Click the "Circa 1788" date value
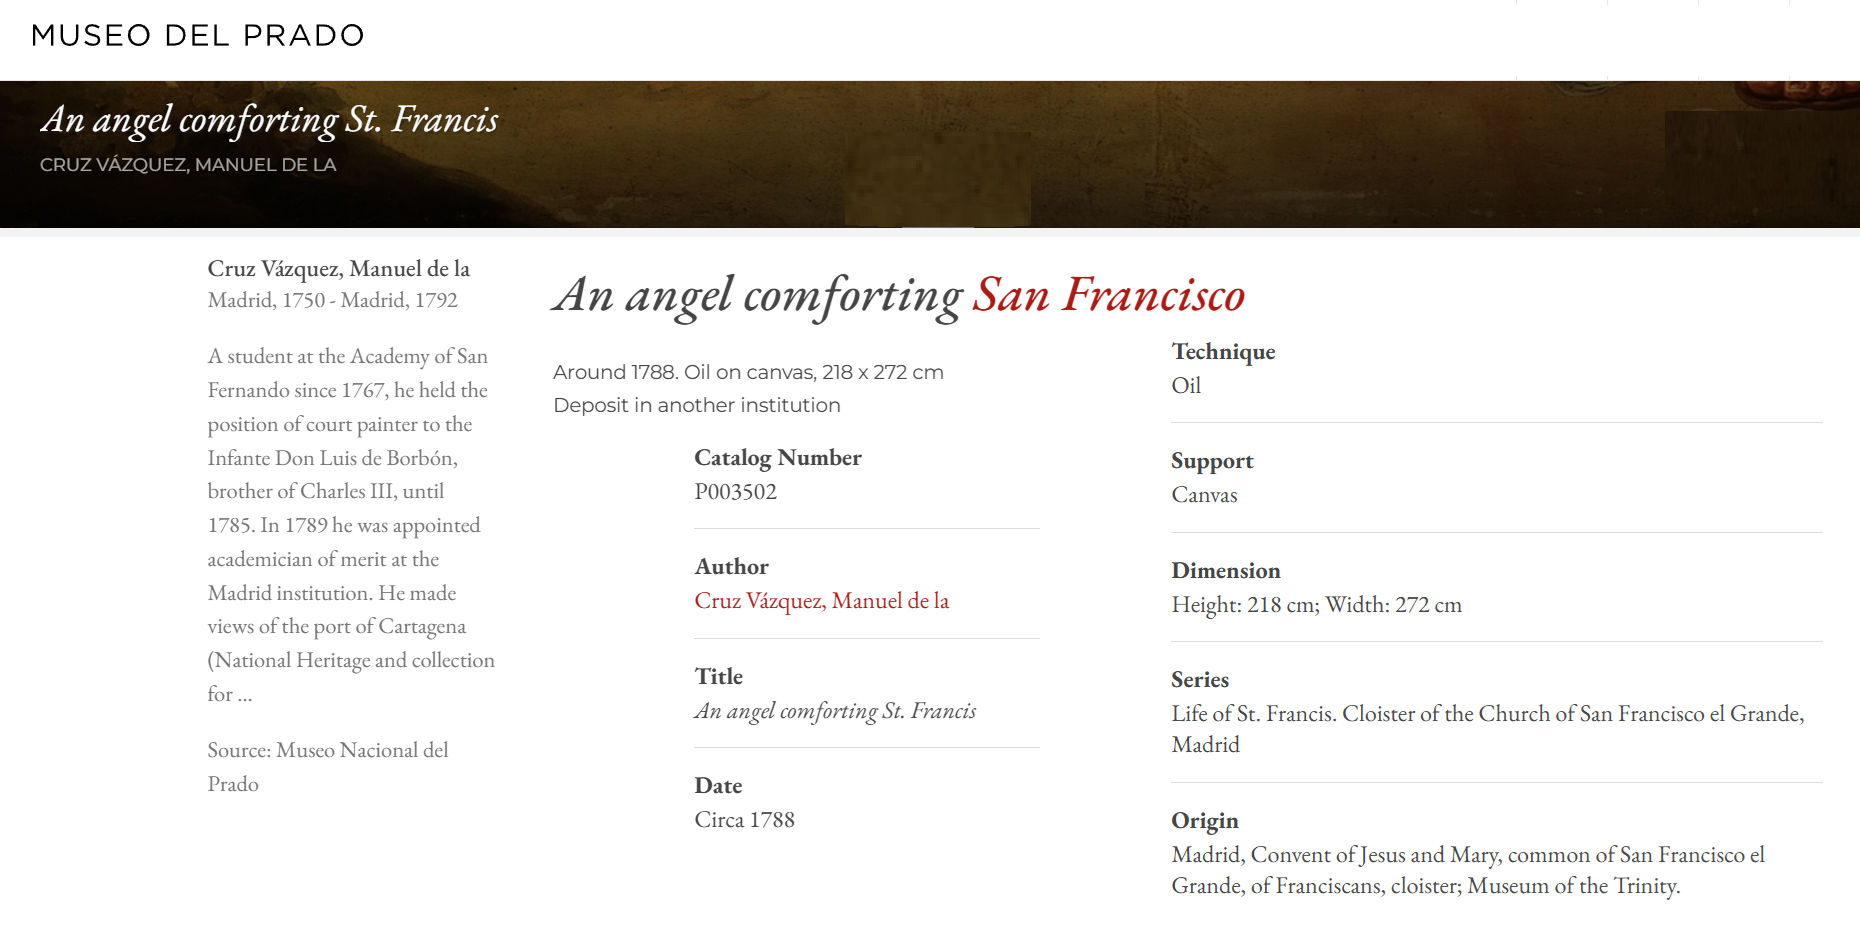Screen dimensions: 1860x941 744,820
